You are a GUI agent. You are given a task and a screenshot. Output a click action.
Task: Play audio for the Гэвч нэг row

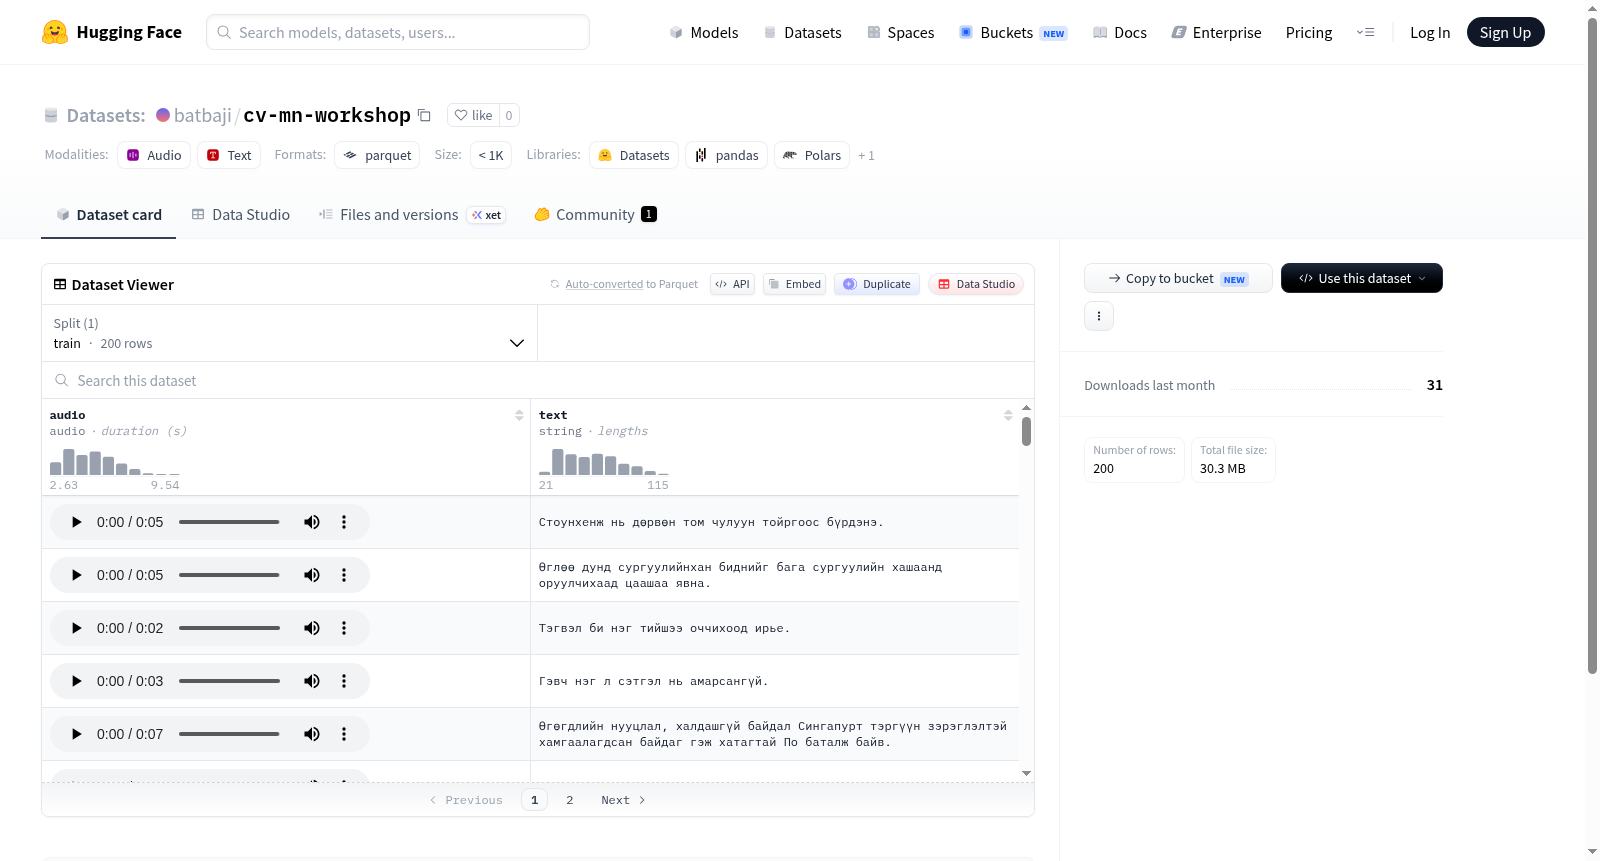[x=76, y=681]
